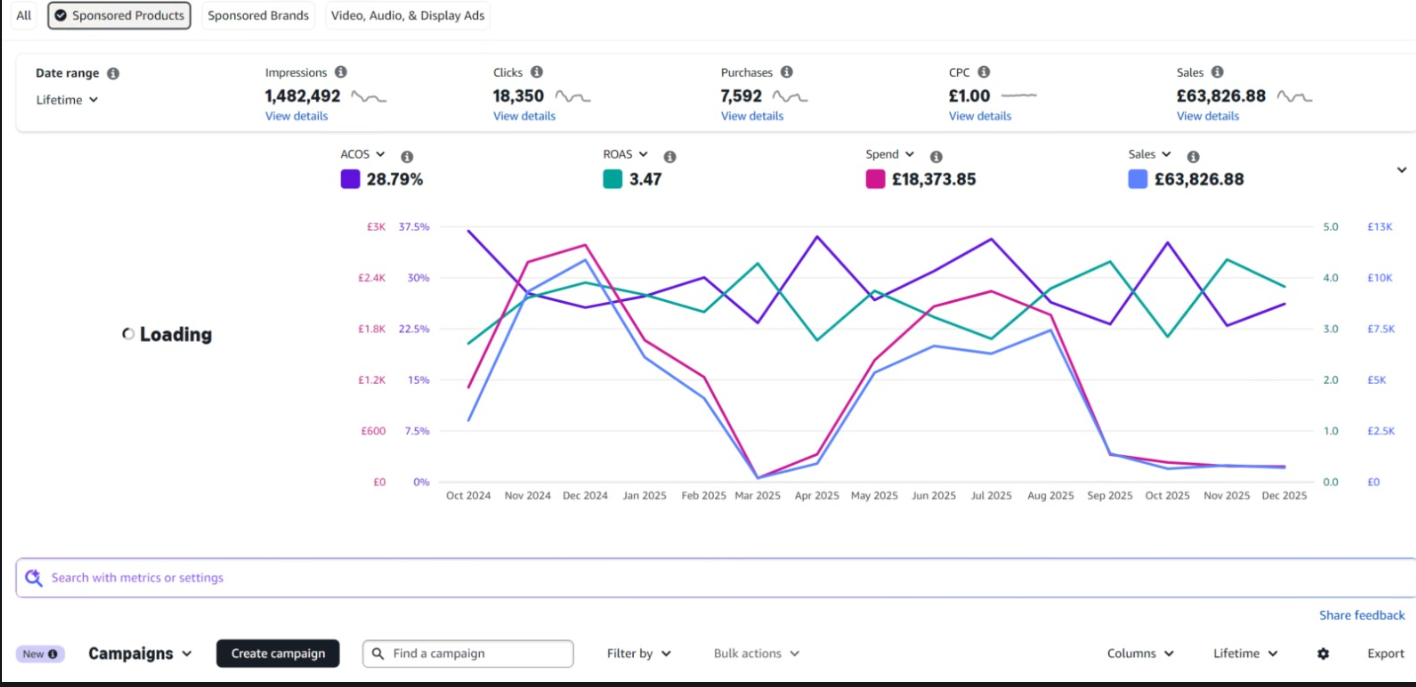The image size is (1416, 687).
Task: Click the £18,373.85 spend value
Action: tap(934, 179)
